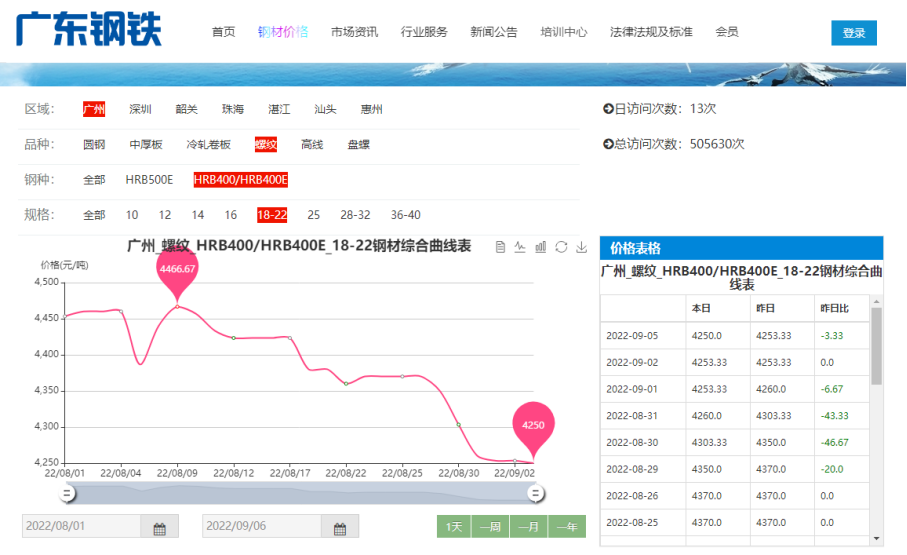Select region 惠州

point(371,109)
